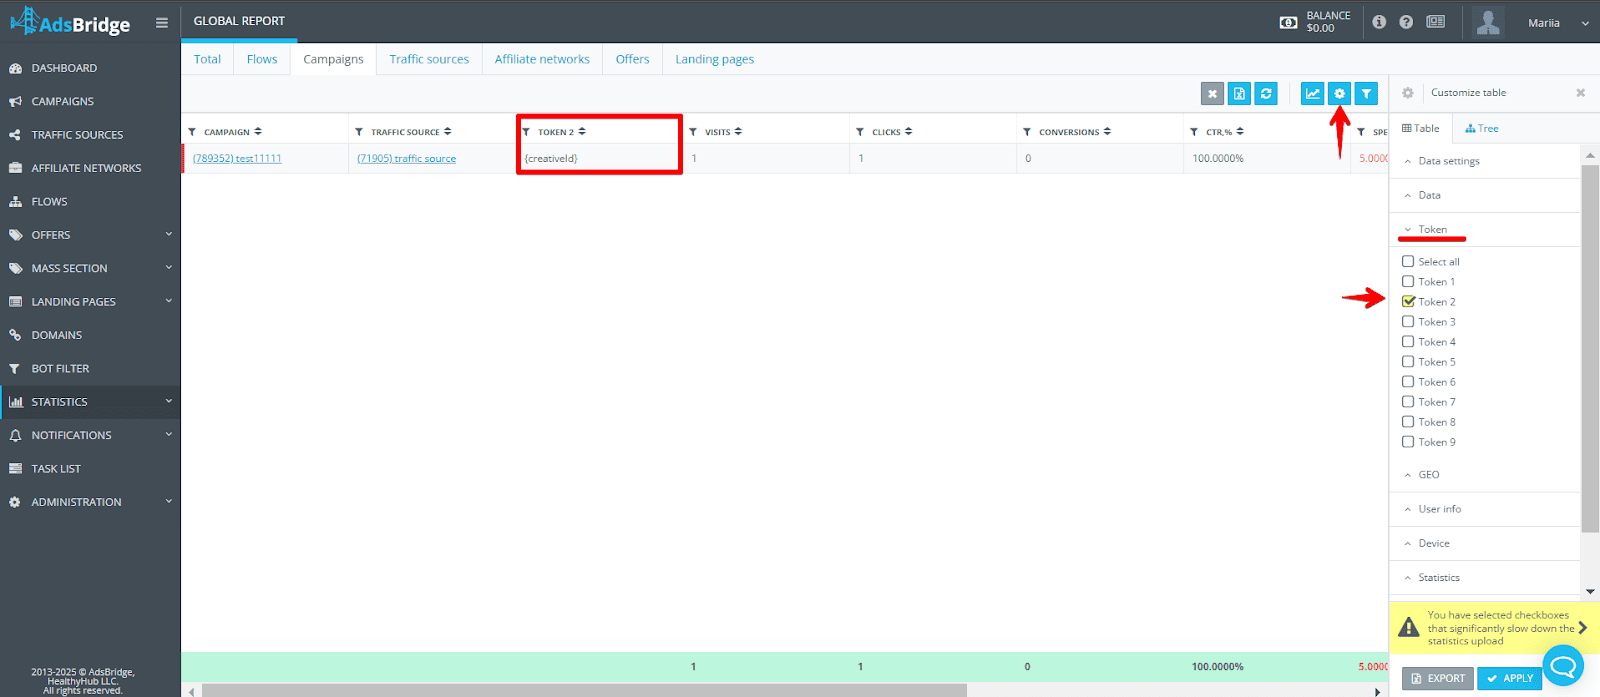
Task: Open the balance wallet icon
Action: point(1289,22)
